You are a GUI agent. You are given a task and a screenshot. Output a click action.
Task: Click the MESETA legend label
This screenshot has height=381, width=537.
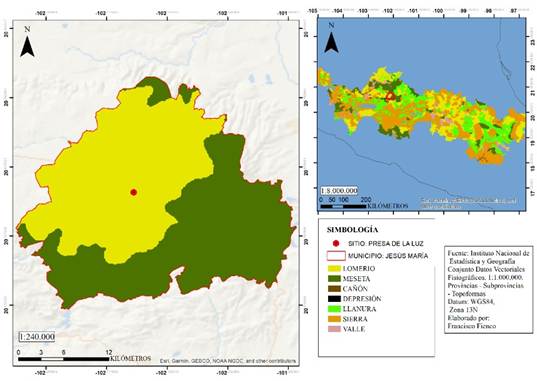pos(357,279)
